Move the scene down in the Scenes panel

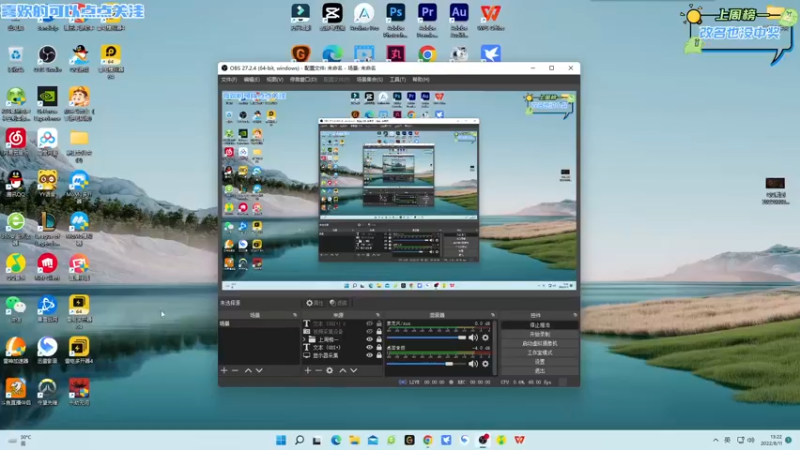click(259, 370)
